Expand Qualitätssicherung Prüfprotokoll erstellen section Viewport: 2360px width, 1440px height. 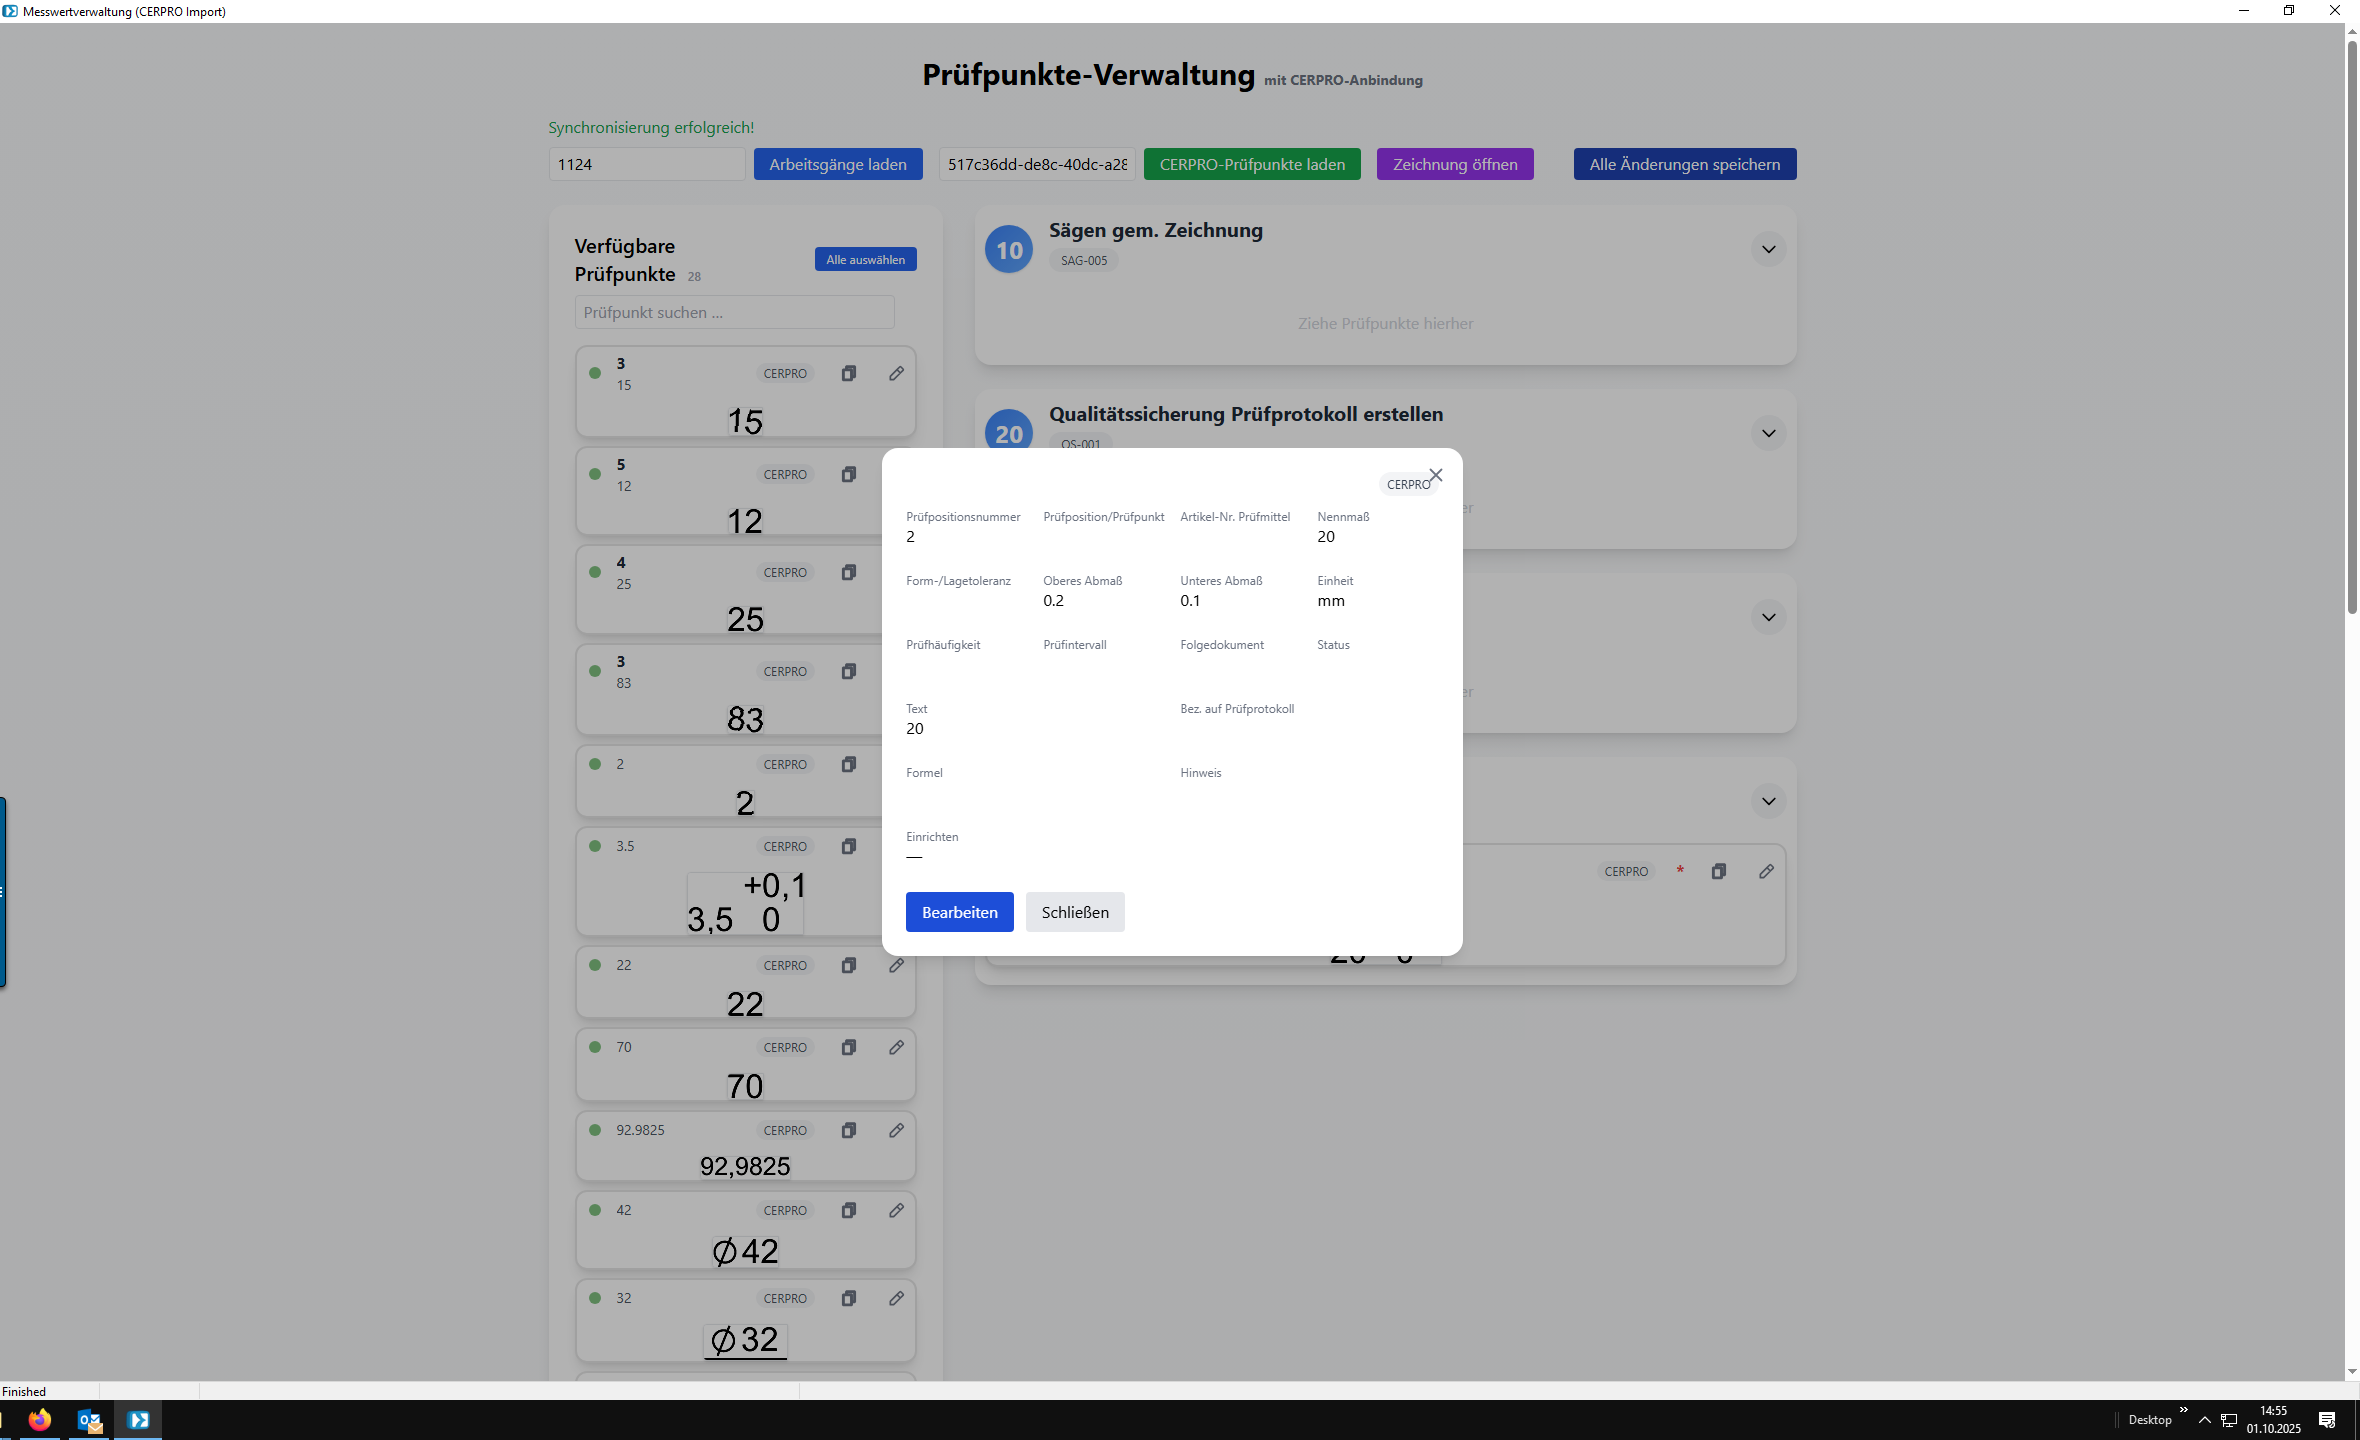[1768, 433]
